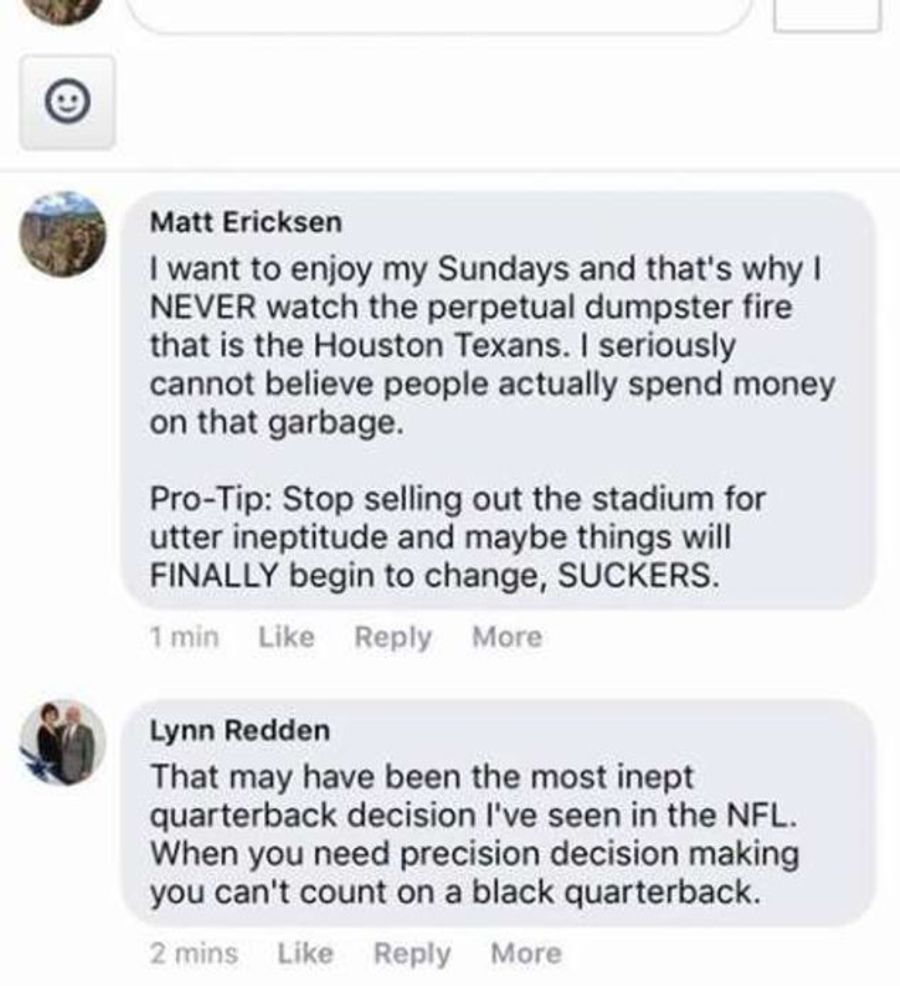Like Matt Ericksen's comment
Image resolution: width=900 pixels, height=986 pixels.
[x=287, y=637]
